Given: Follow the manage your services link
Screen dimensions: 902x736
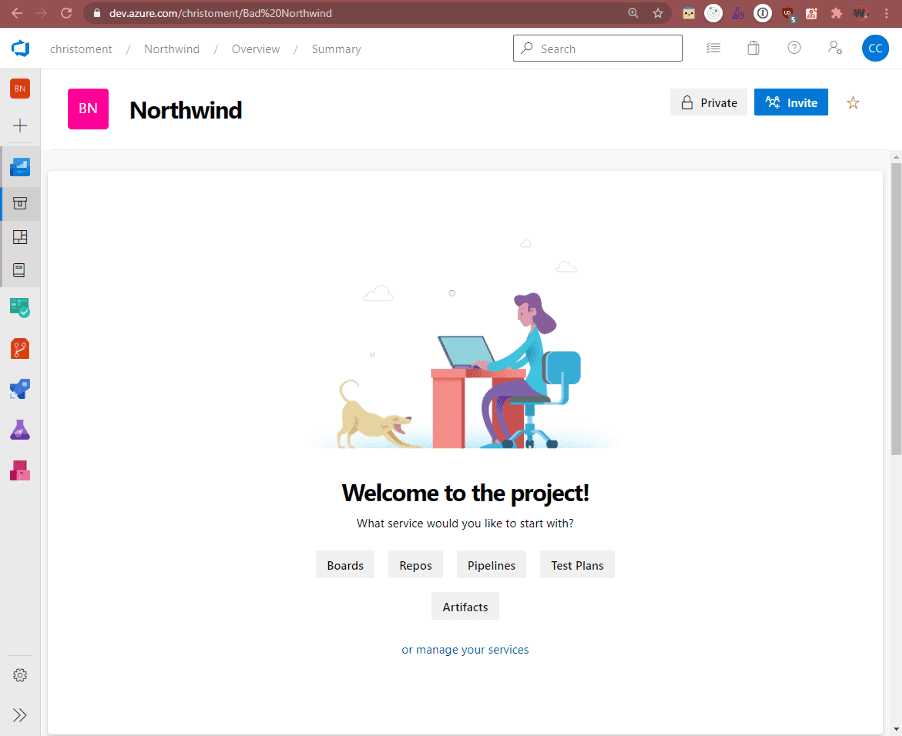Looking at the screenshot, I should (472, 650).
